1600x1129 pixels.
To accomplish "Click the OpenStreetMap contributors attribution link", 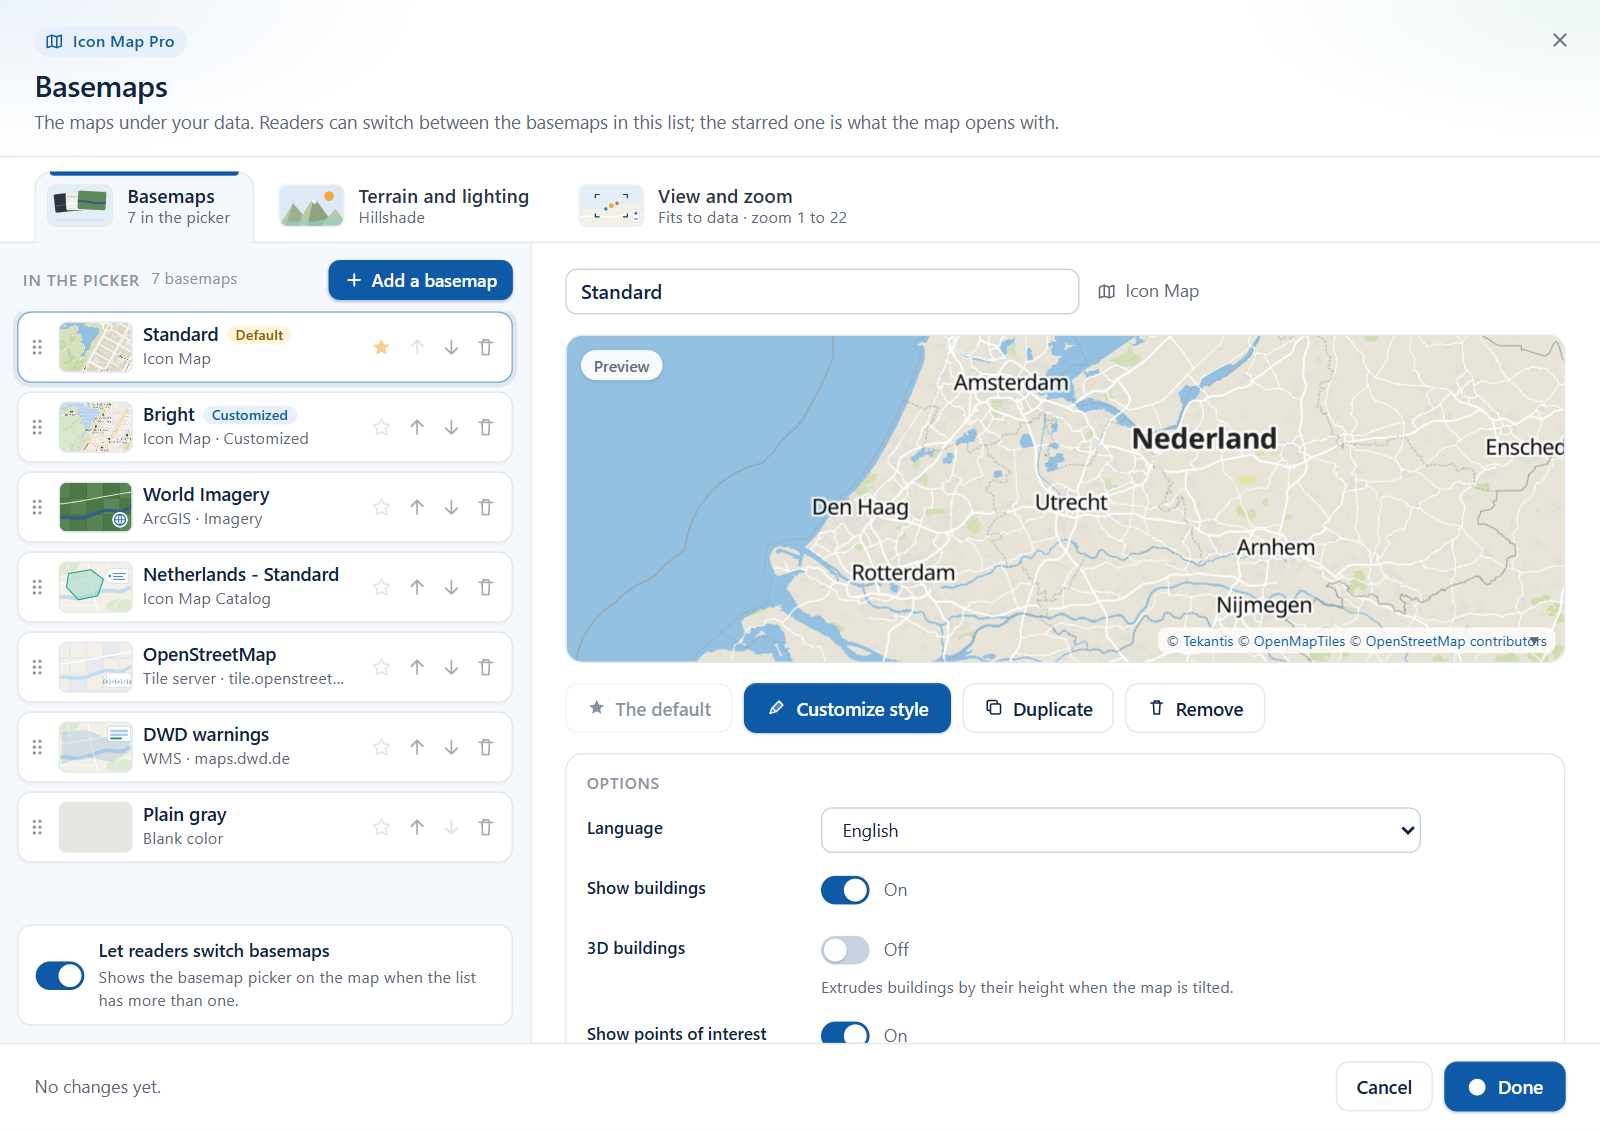I will pos(1456,641).
